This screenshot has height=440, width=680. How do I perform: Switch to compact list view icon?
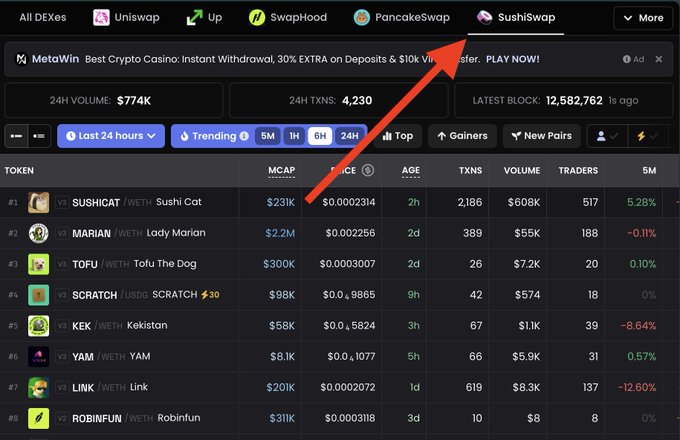[16, 136]
